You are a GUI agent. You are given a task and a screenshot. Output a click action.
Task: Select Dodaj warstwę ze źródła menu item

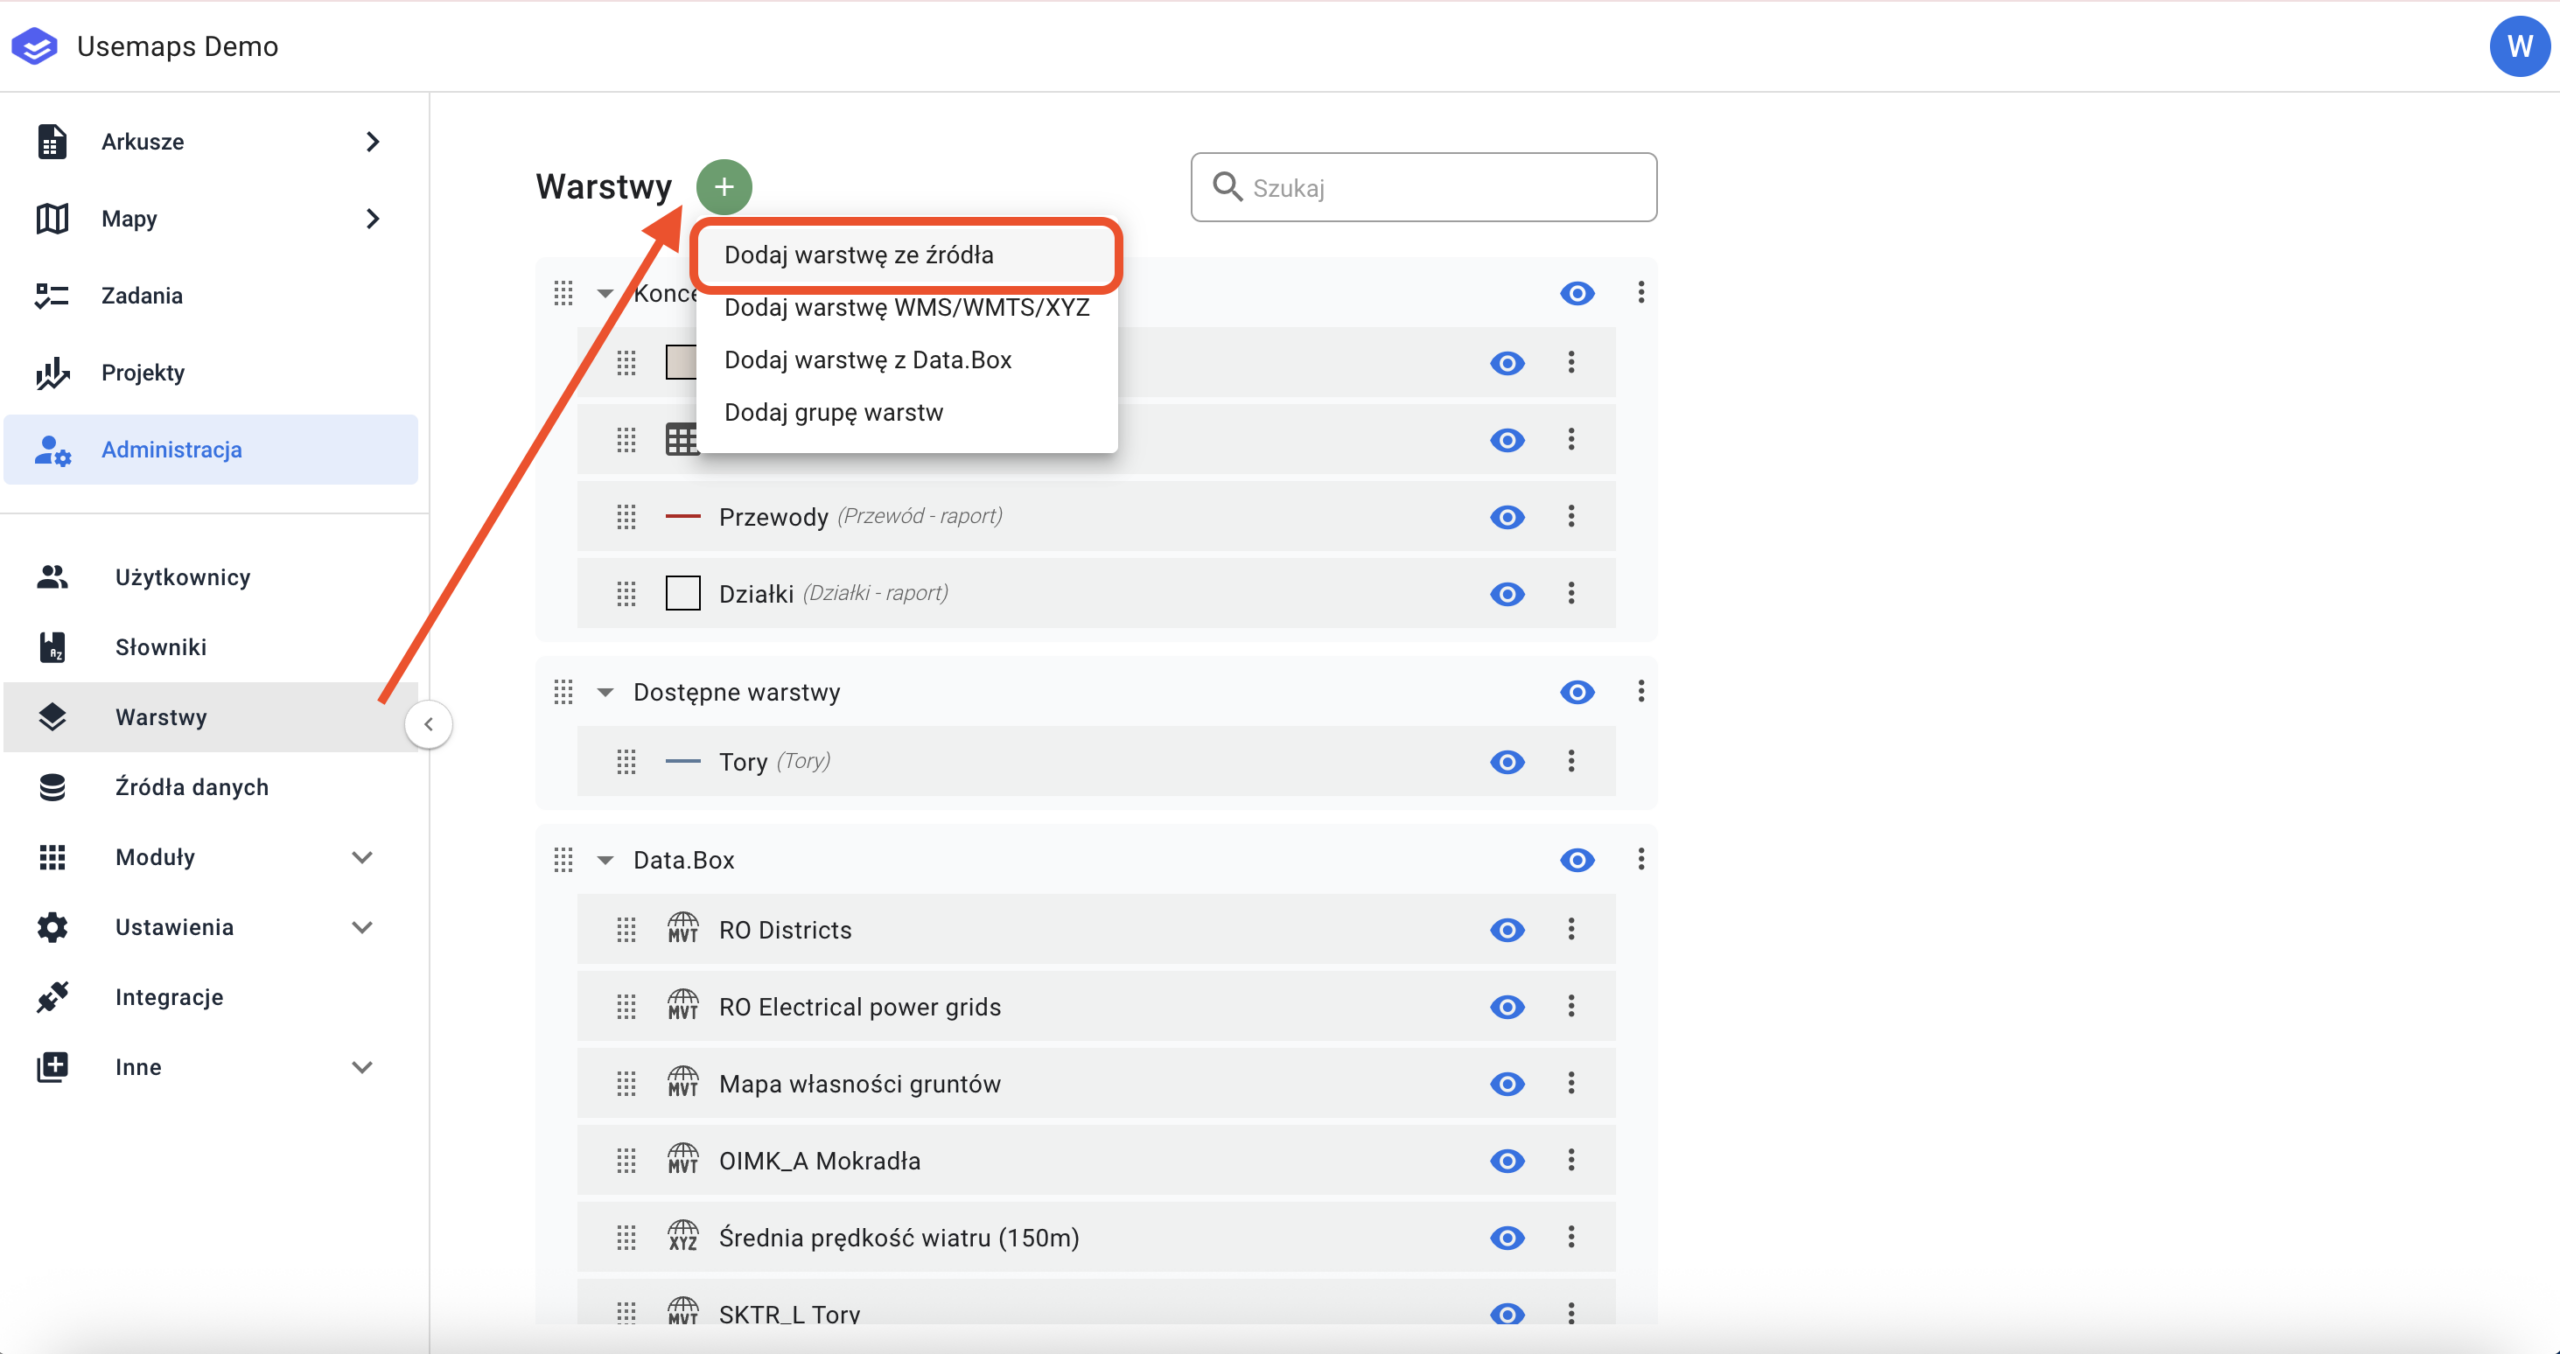[x=859, y=255]
